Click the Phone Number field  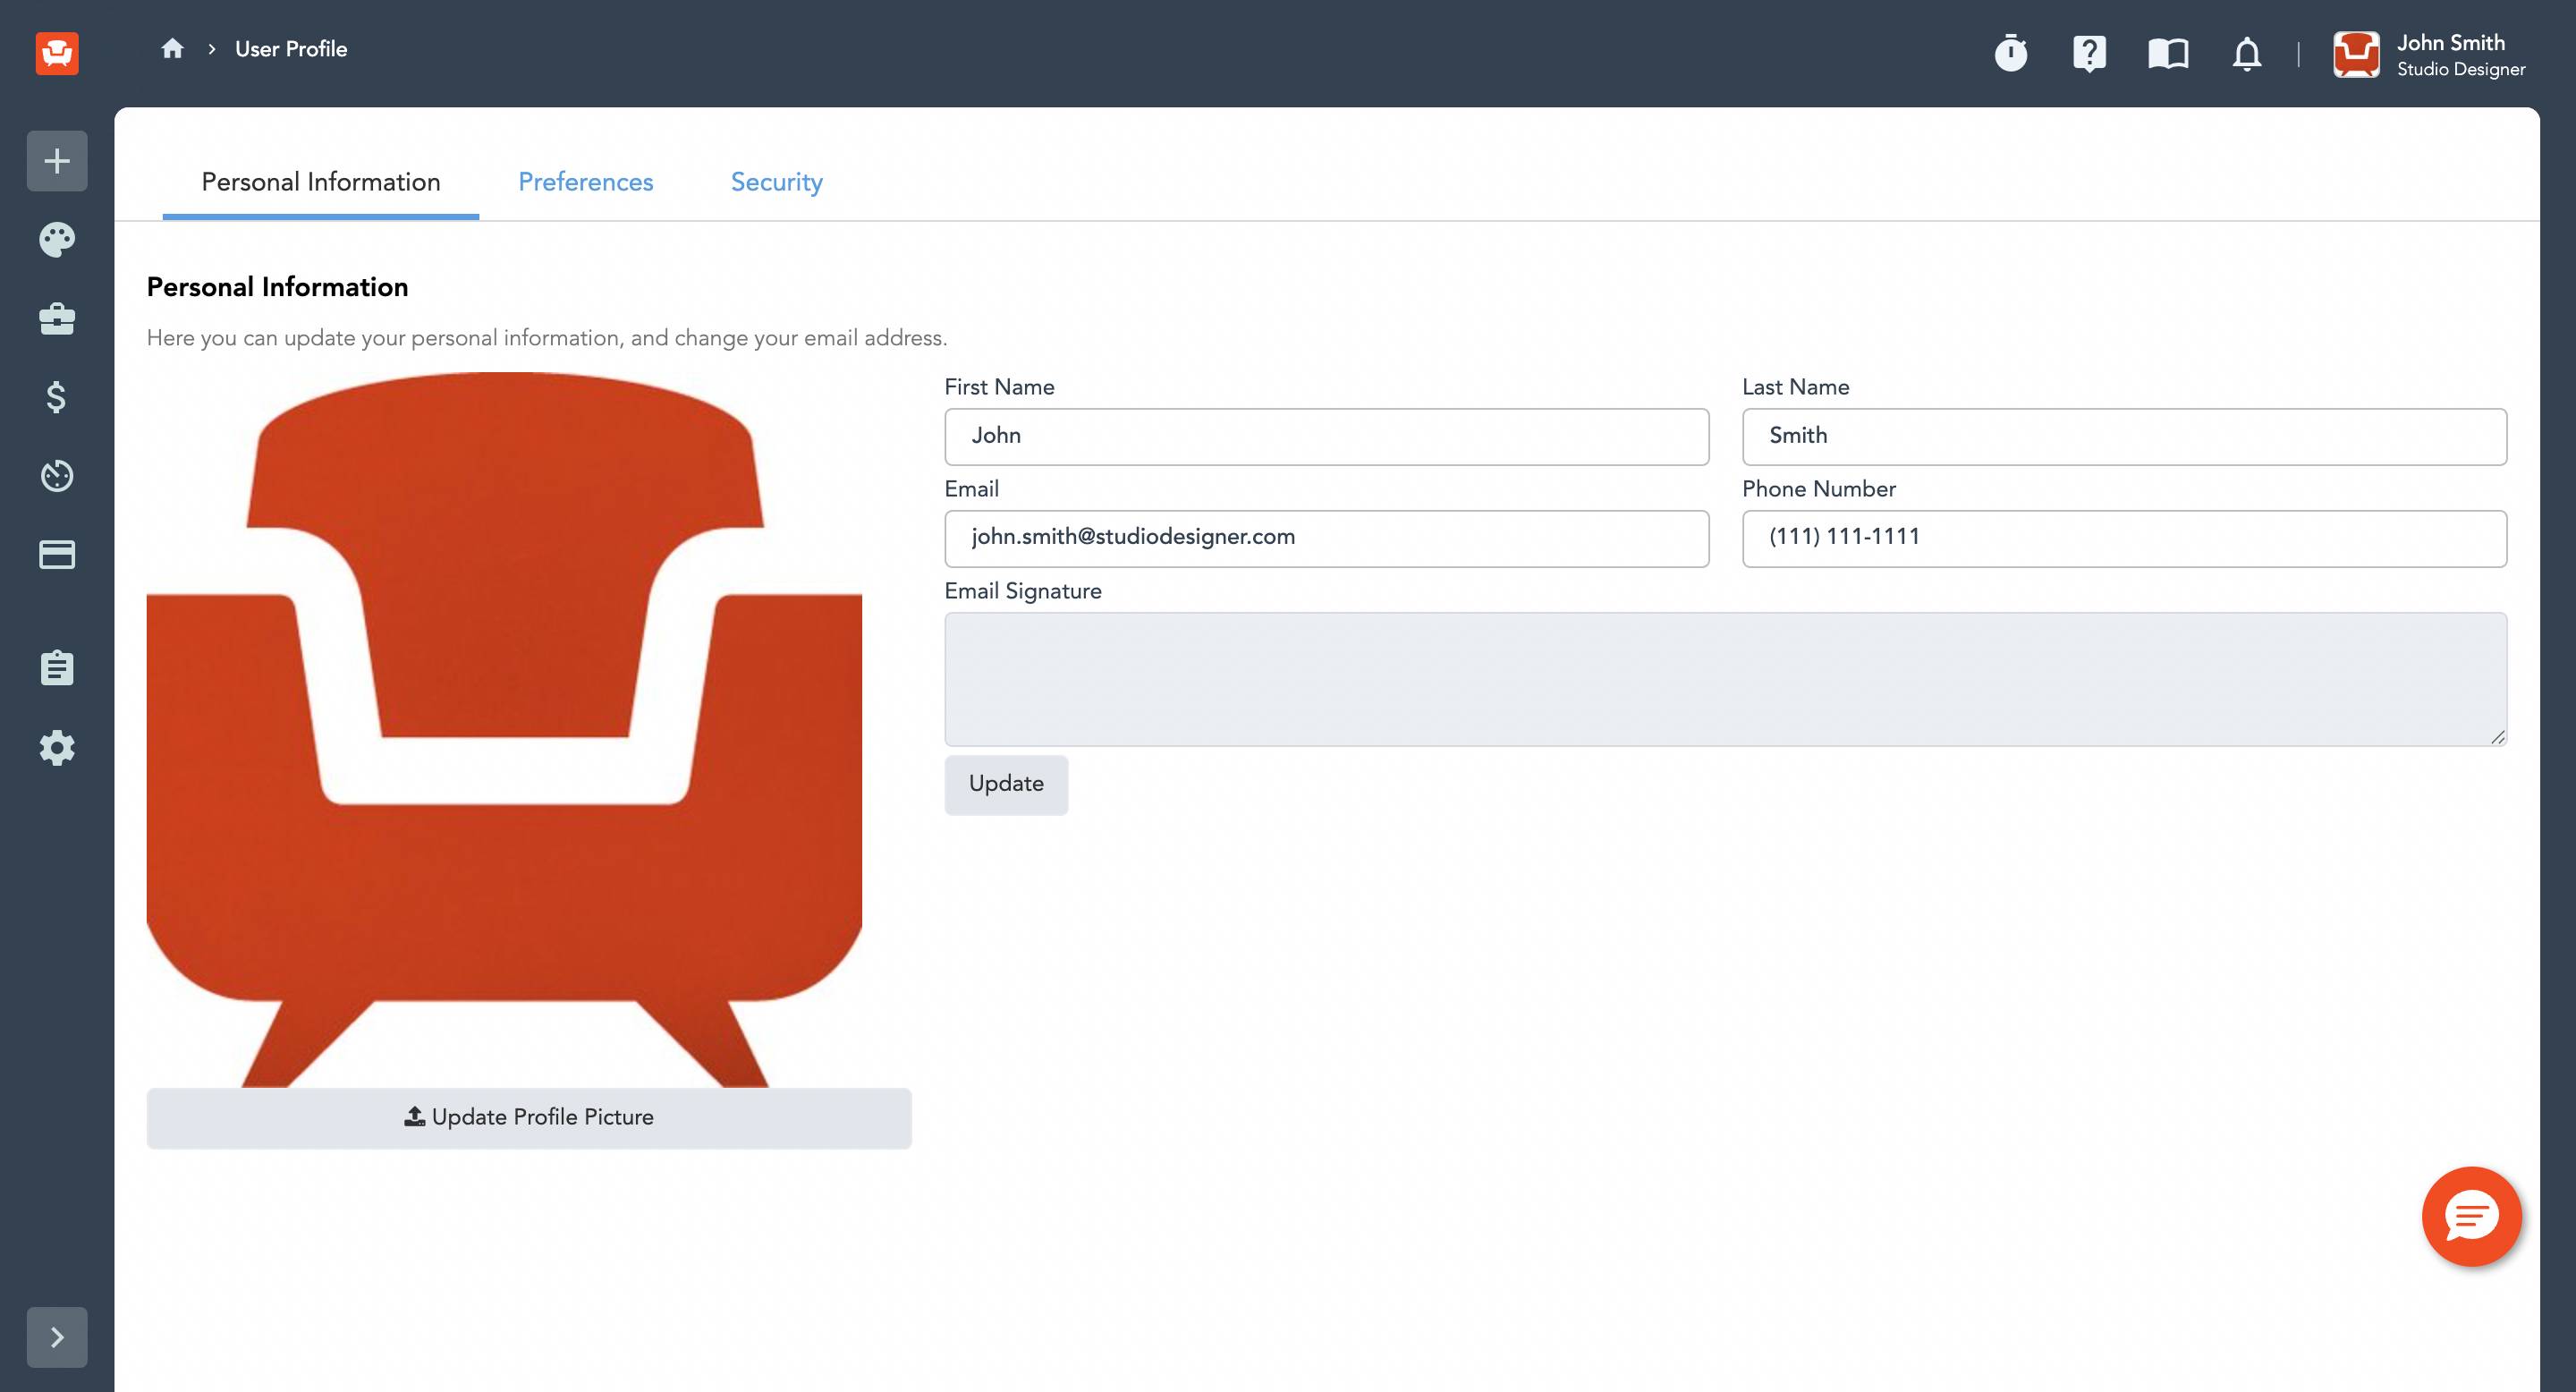(2124, 538)
